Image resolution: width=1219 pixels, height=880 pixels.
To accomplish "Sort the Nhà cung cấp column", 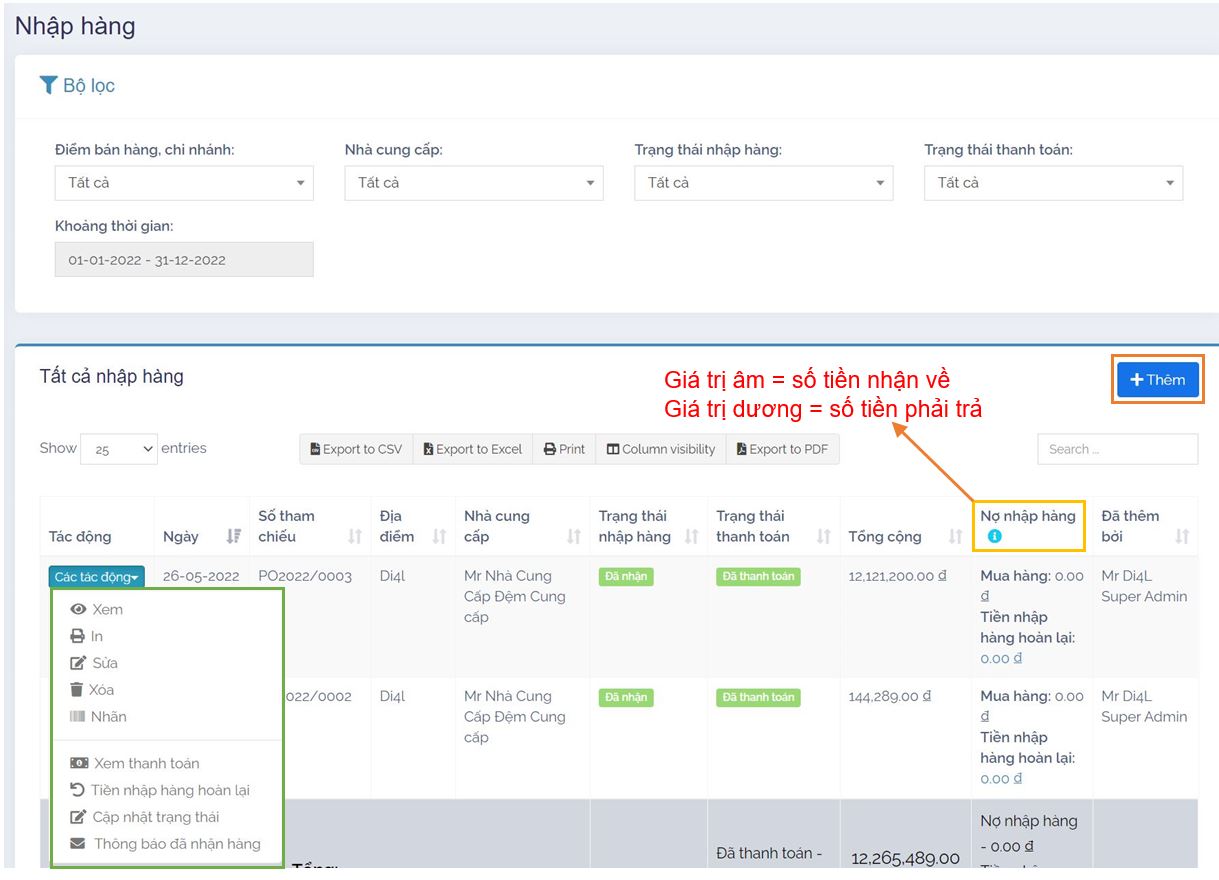I will [573, 537].
